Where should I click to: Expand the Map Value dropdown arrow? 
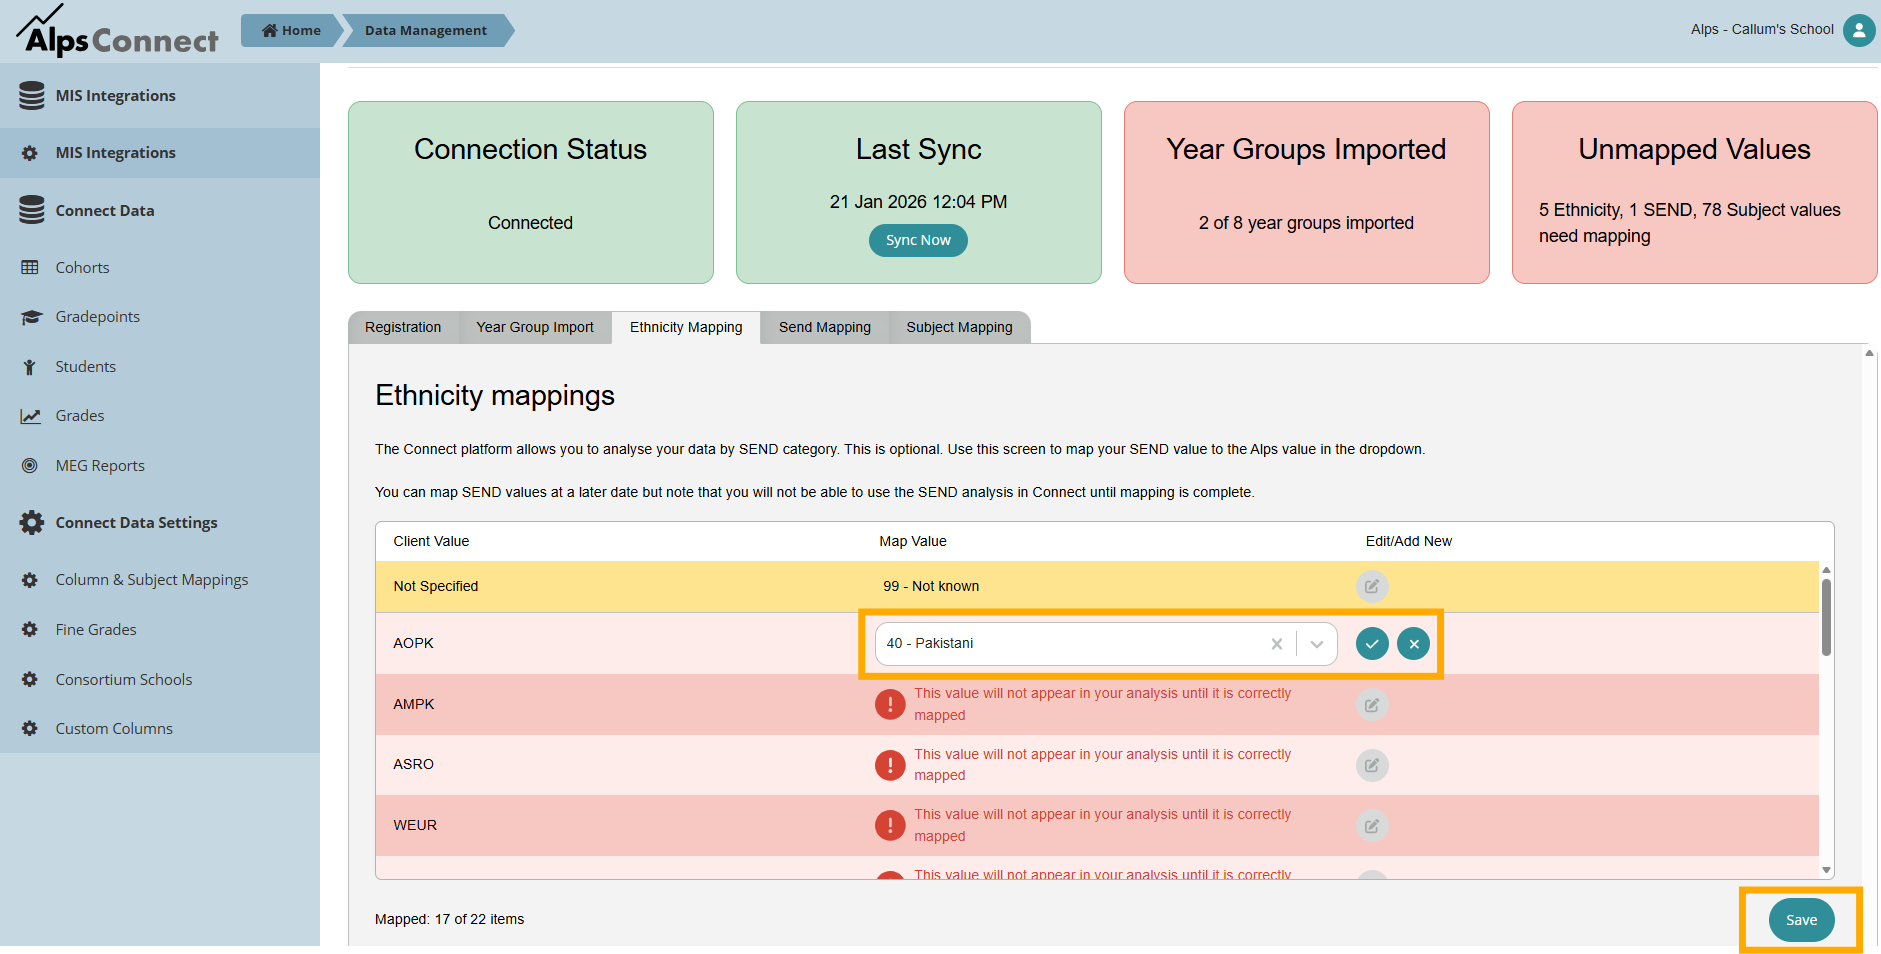(1317, 644)
